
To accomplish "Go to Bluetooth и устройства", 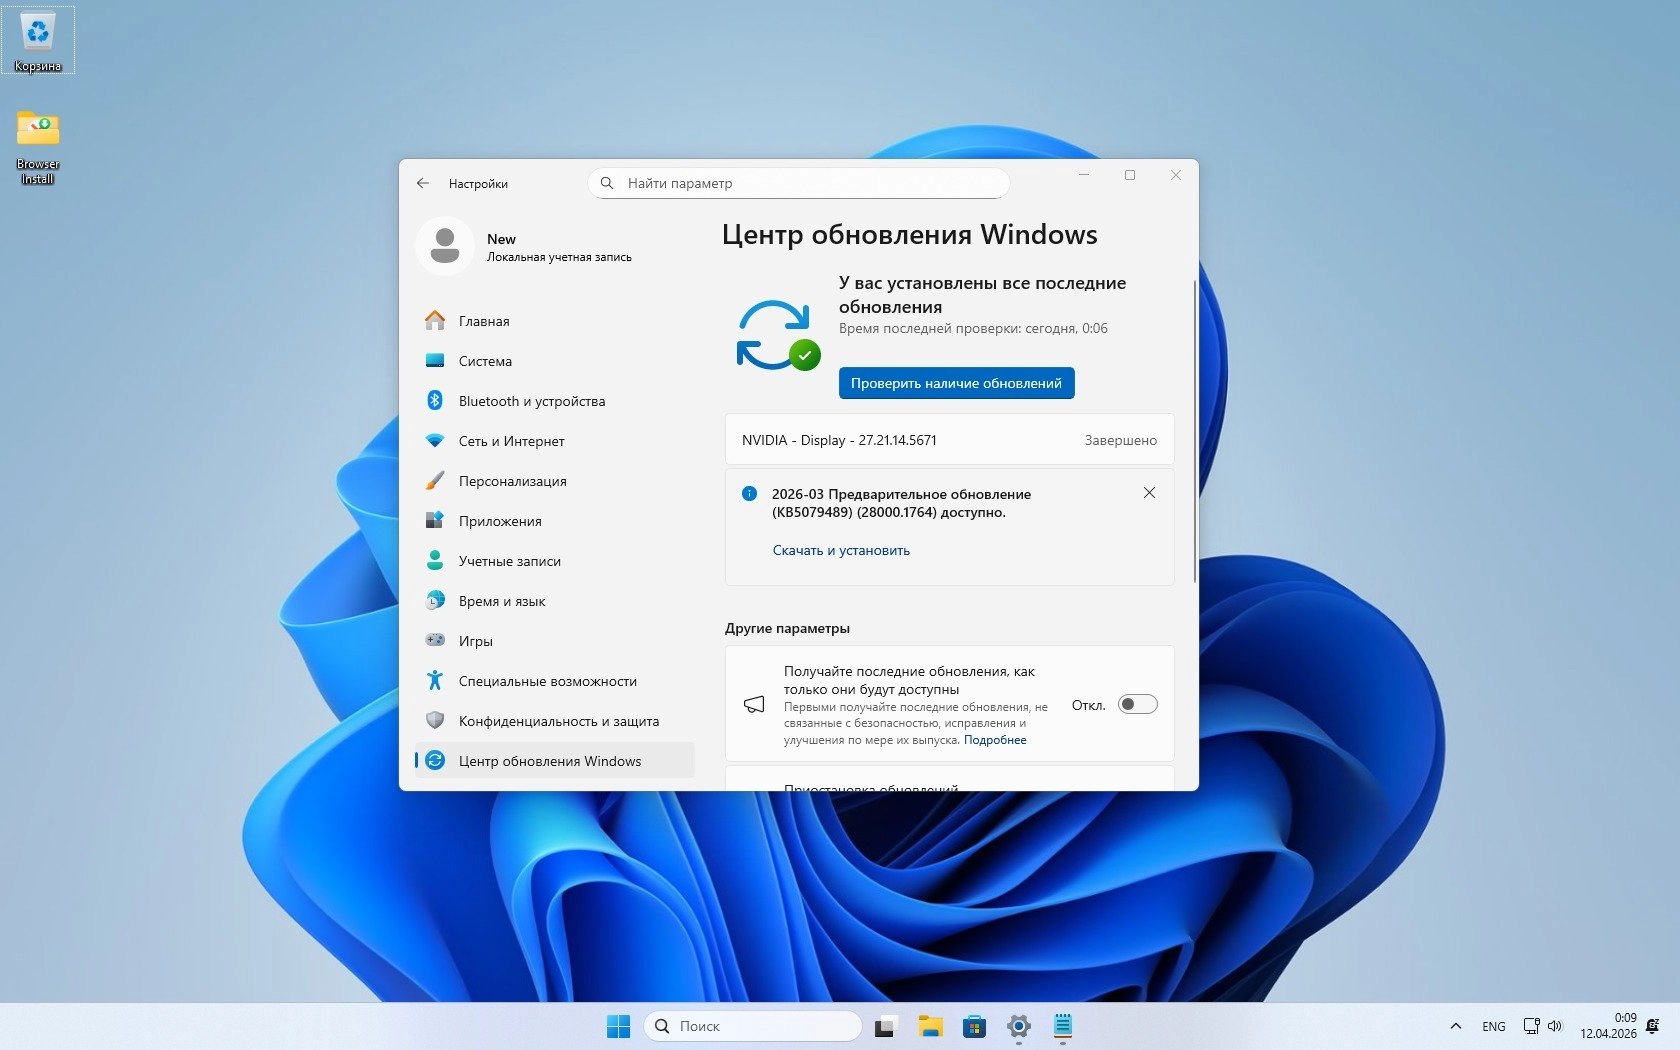I will (x=554, y=401).
